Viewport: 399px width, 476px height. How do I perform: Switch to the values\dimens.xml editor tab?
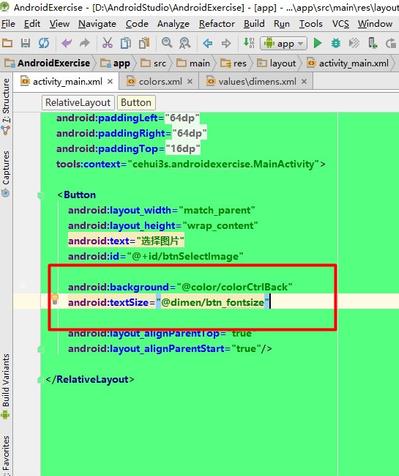pos(257,82)
